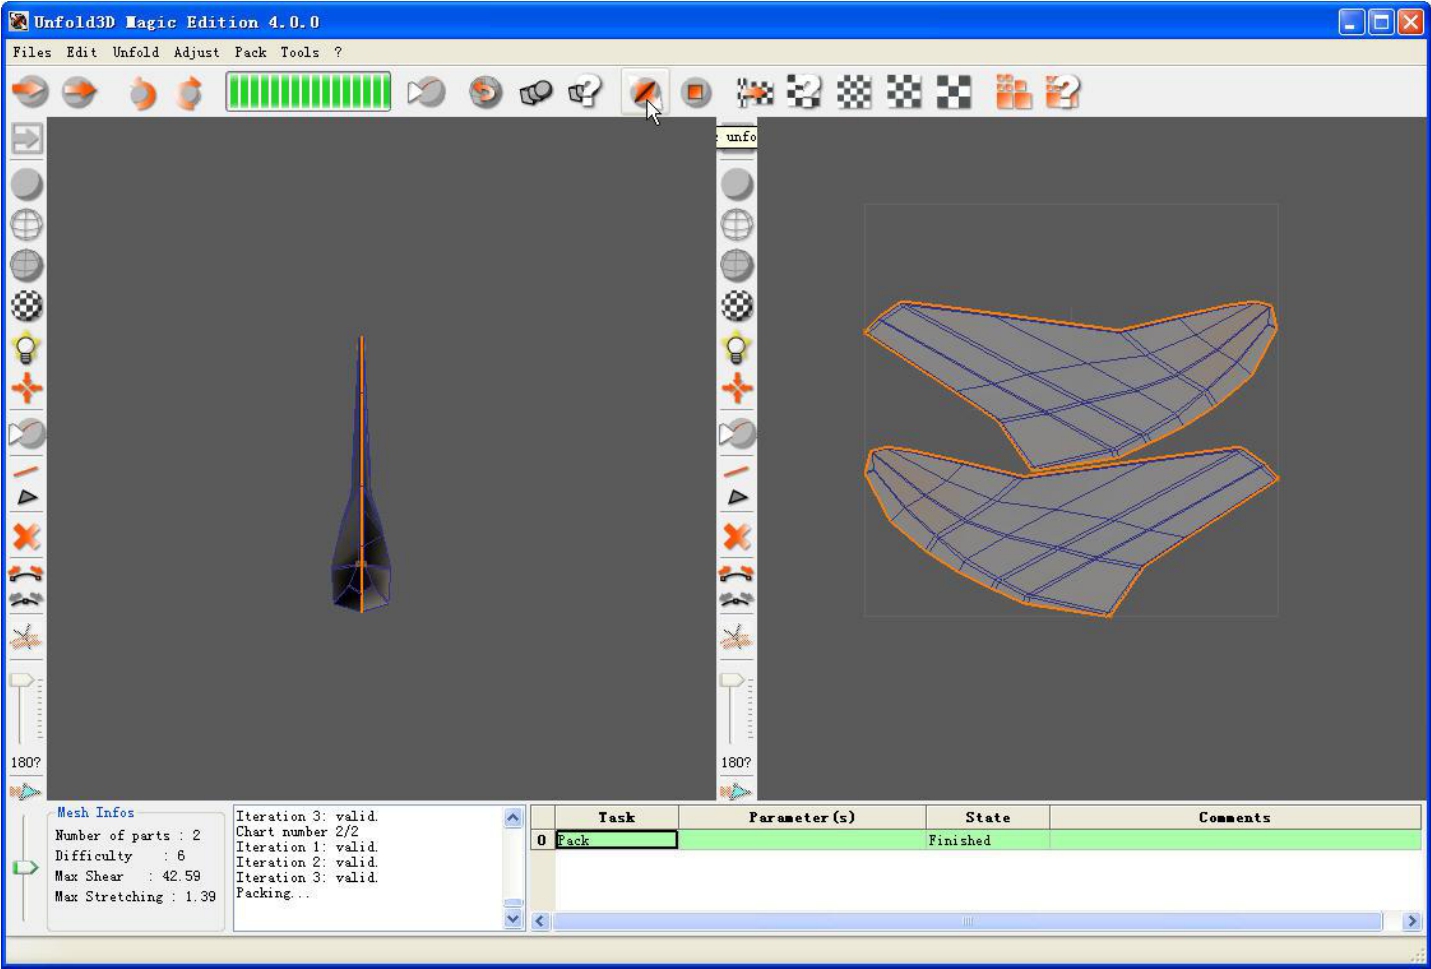Click the double-cube unfold toolbar icon

(x=536, y=92)
